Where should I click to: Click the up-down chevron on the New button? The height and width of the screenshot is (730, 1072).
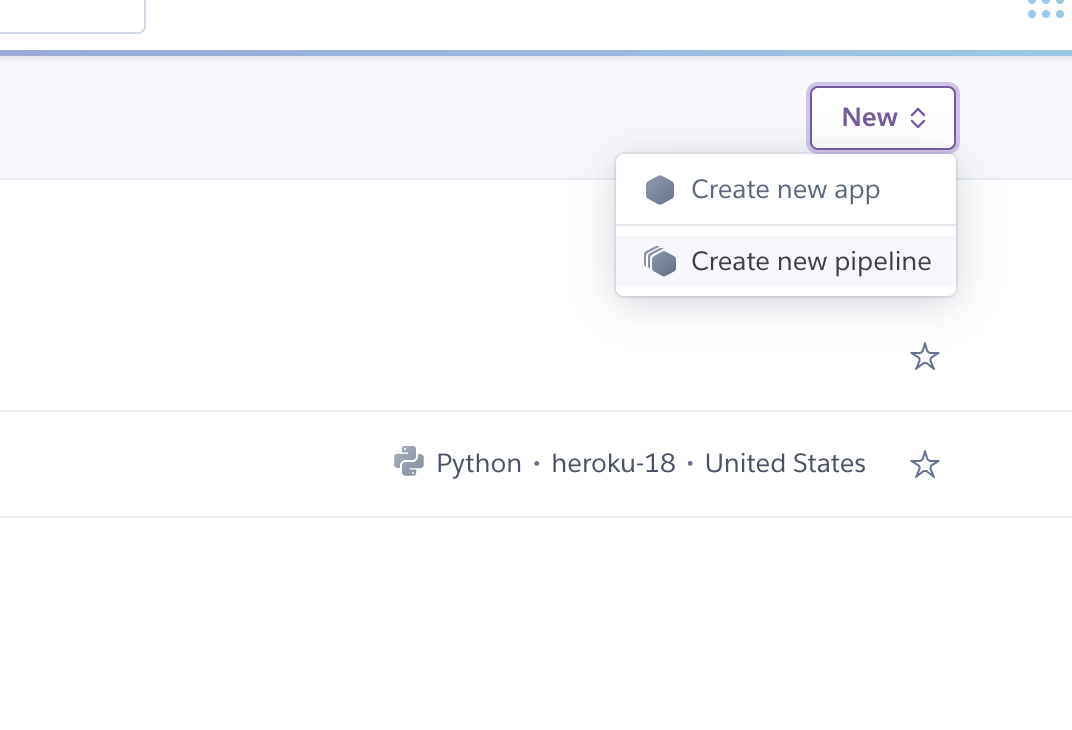[918, 118]
